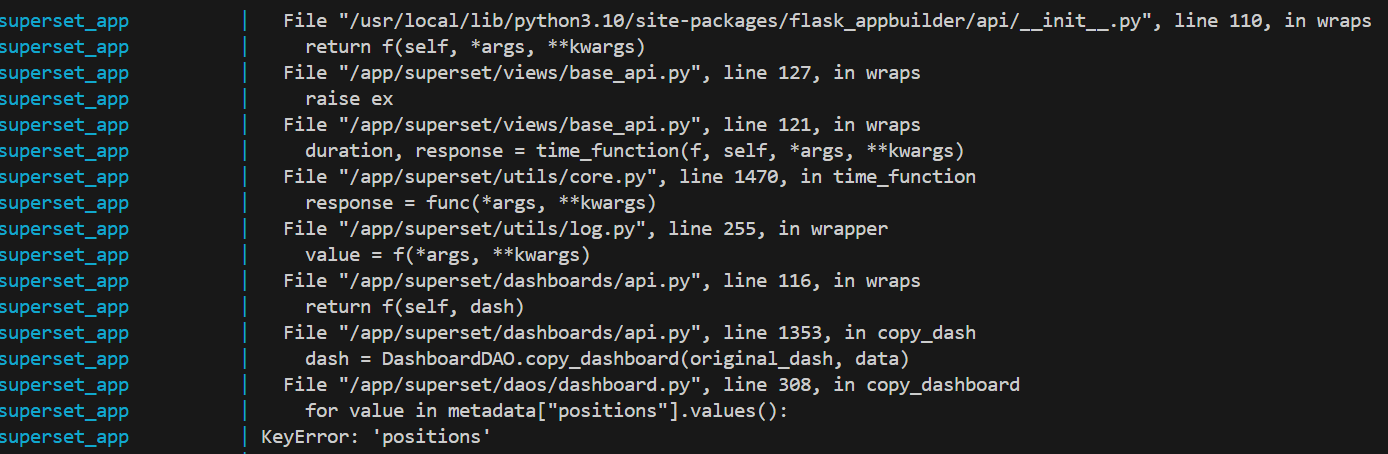This screenshot has height=454, width=1388.
Task: Click the time_function(f, self, *args, **kwargs) line
Action: [x=634, y=151]
